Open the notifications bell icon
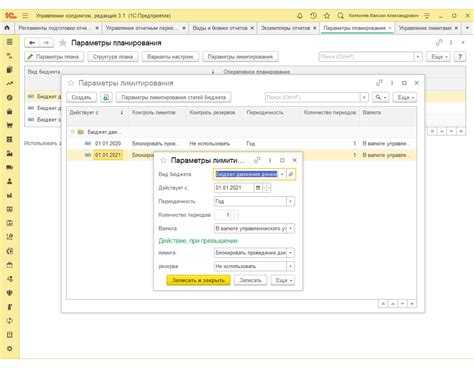 coord(300,16)
